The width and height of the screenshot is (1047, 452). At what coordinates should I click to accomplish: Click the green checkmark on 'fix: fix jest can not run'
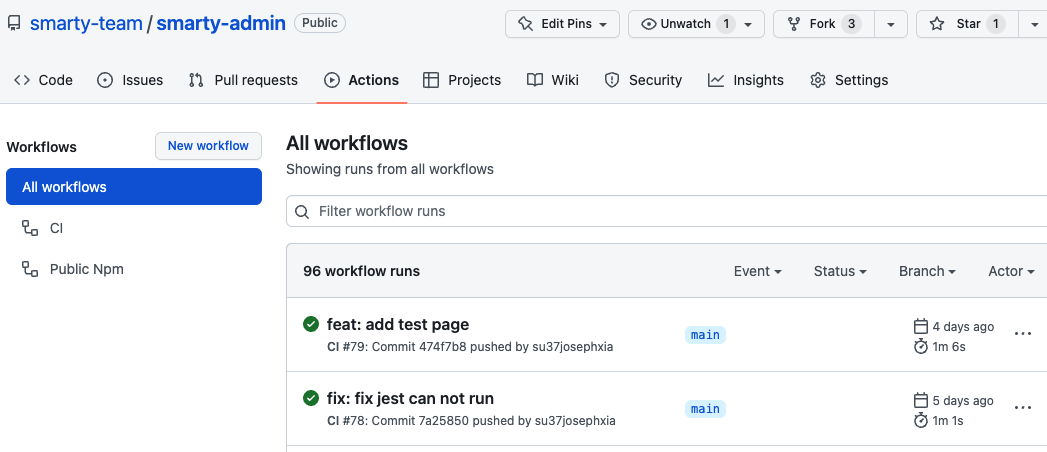(311, 398)
